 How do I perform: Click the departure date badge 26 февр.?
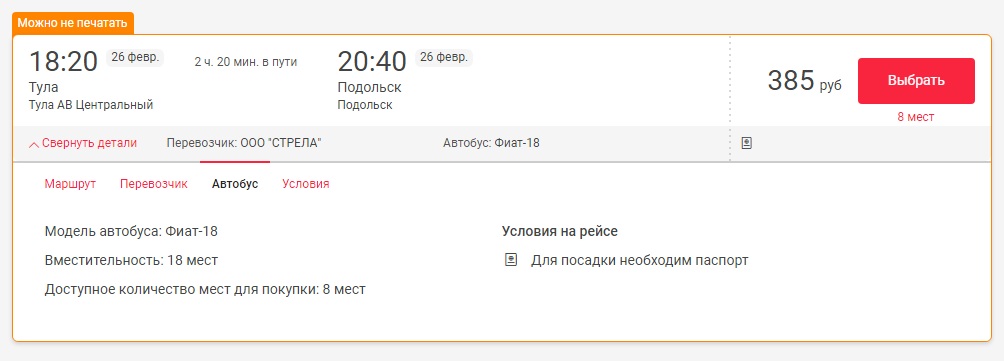point(135,58)
